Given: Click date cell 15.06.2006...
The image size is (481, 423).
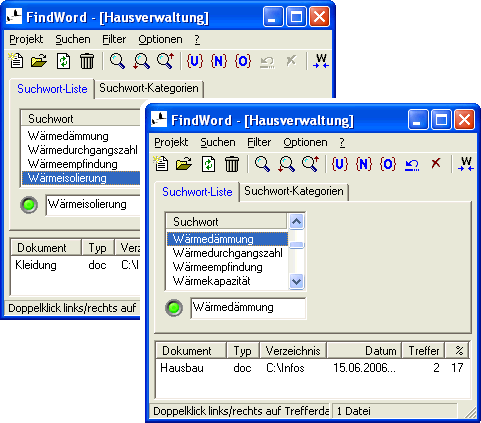Looking at the screenshot, I should point(364,368).
